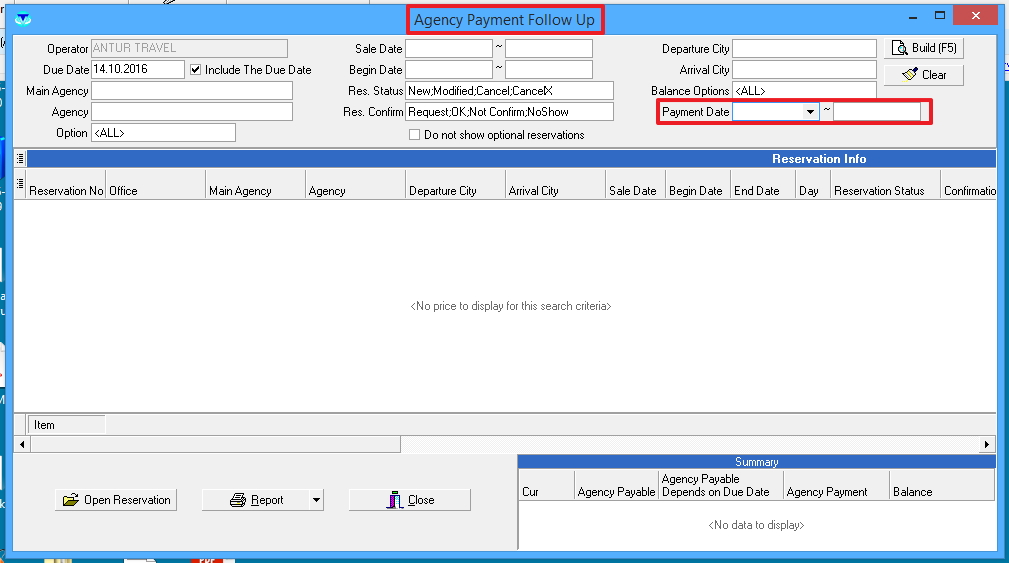1009x563 pixels.
Task: Expand the Payment Date start dropdown
Action: pyautogui.click(x=810, y=112)
